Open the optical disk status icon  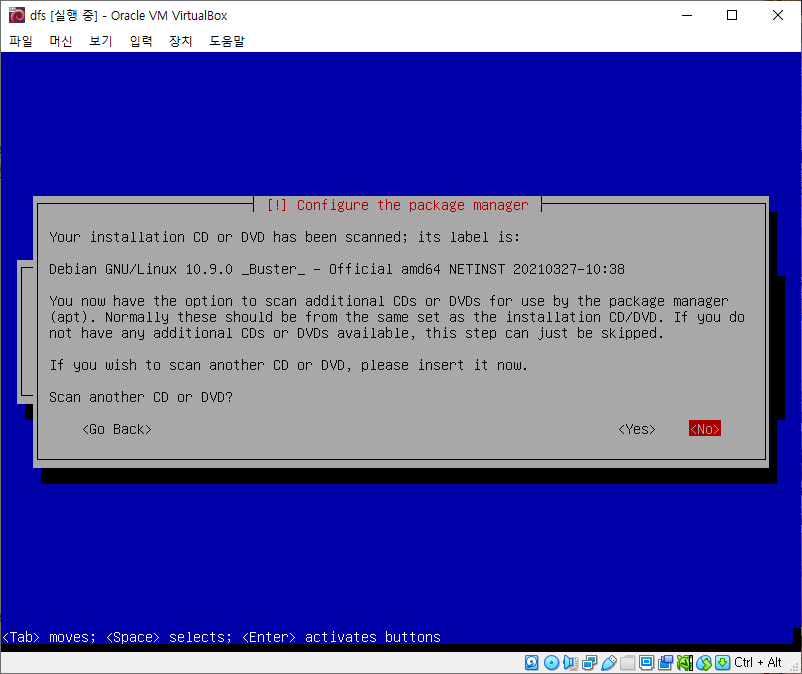coord(551,663)
